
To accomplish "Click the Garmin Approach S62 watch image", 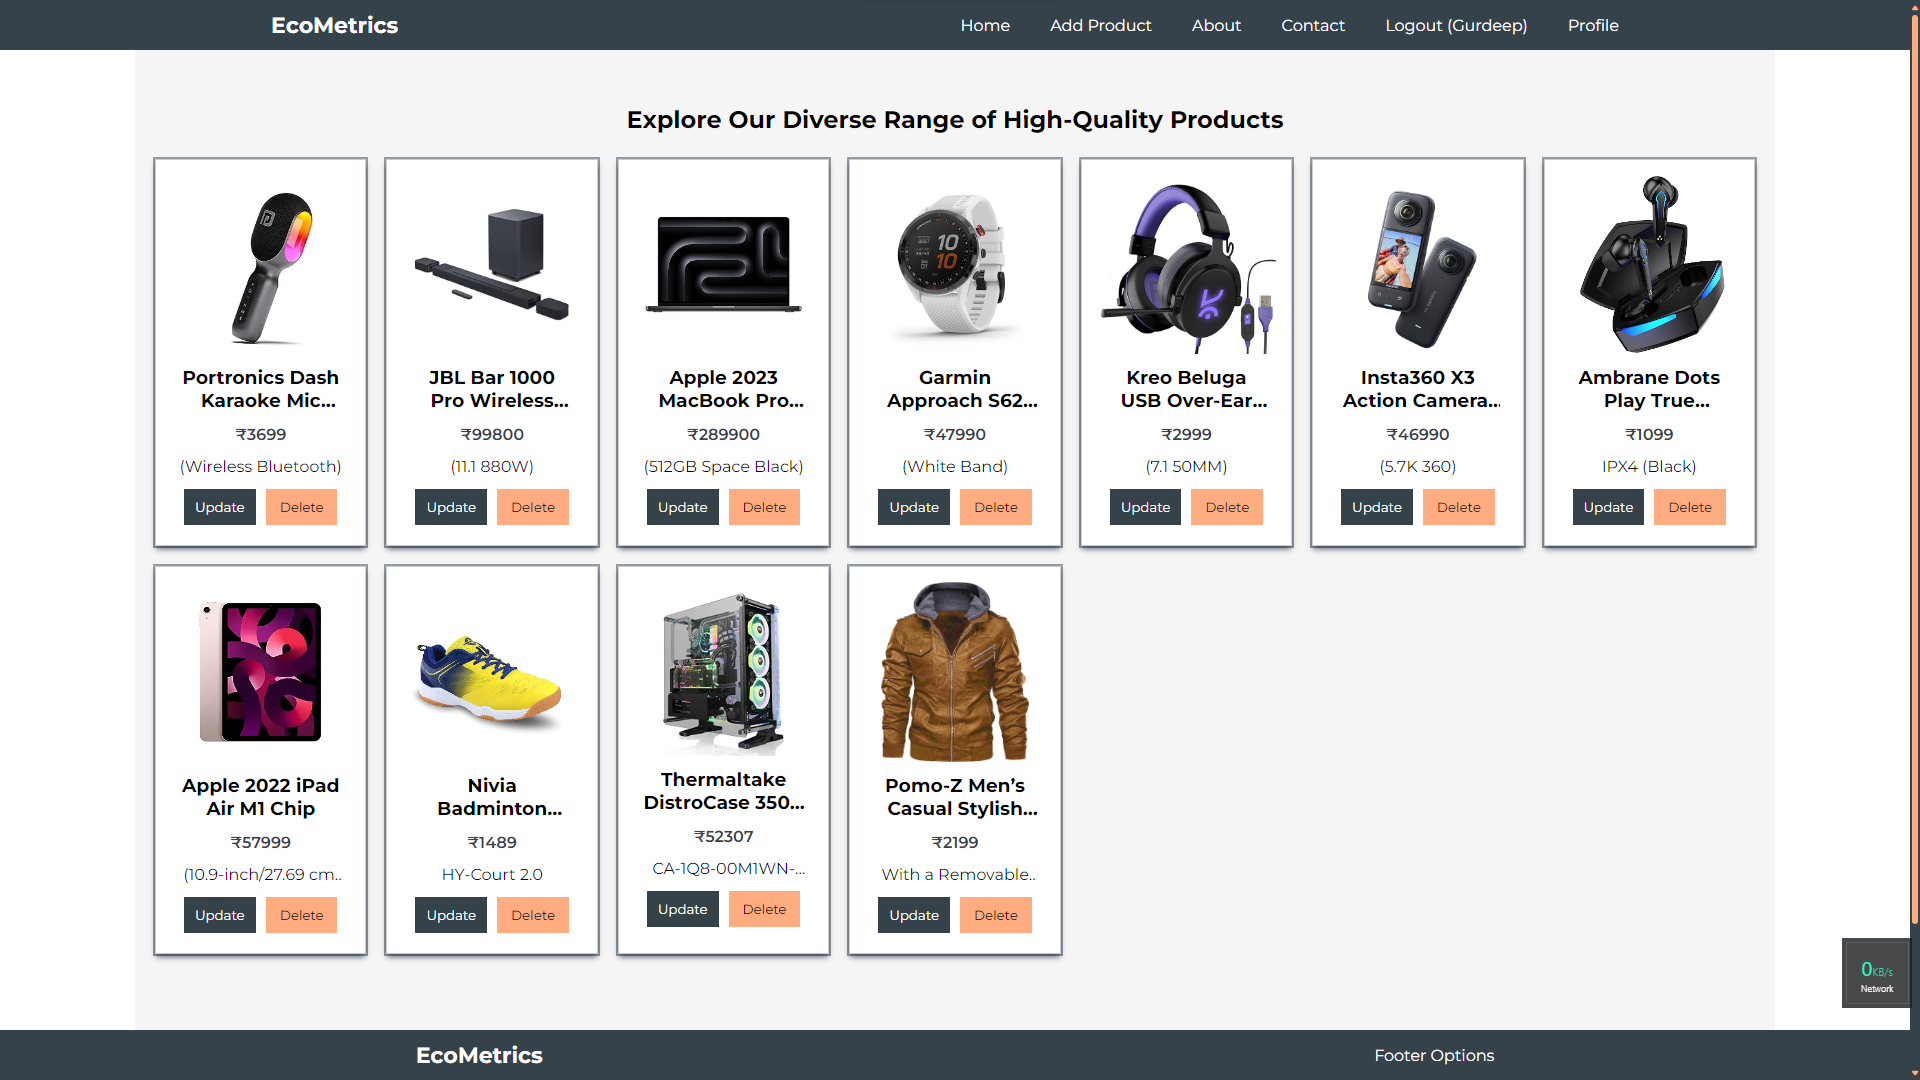I will 955,266.
